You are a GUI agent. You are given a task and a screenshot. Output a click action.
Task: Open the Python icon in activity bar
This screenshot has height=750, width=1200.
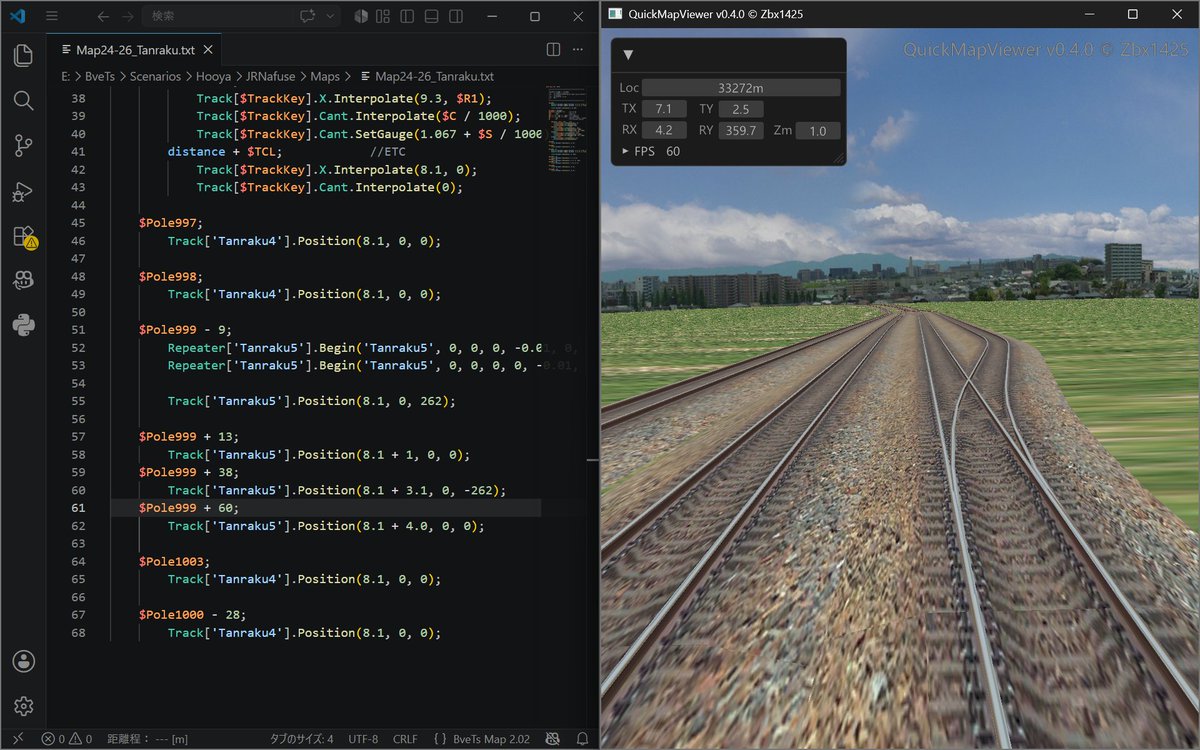coord(23,325)
